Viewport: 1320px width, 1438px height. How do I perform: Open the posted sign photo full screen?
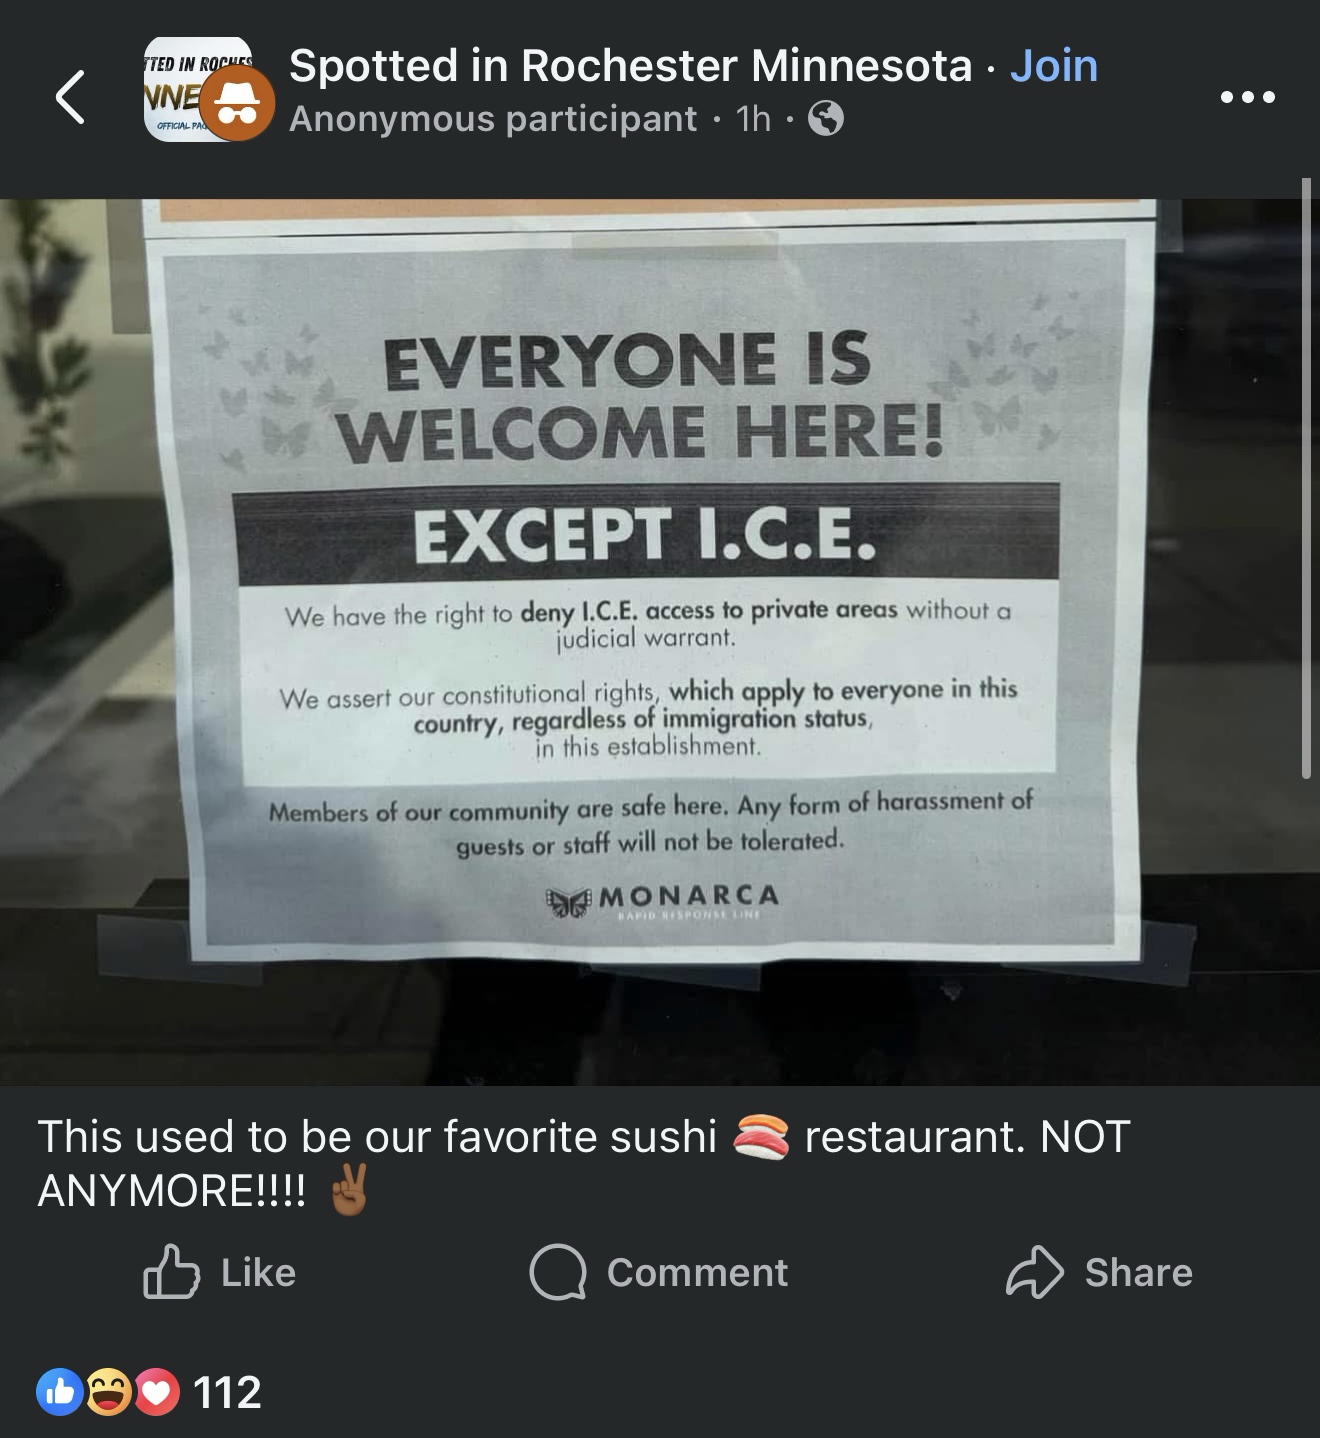point(659,642)
